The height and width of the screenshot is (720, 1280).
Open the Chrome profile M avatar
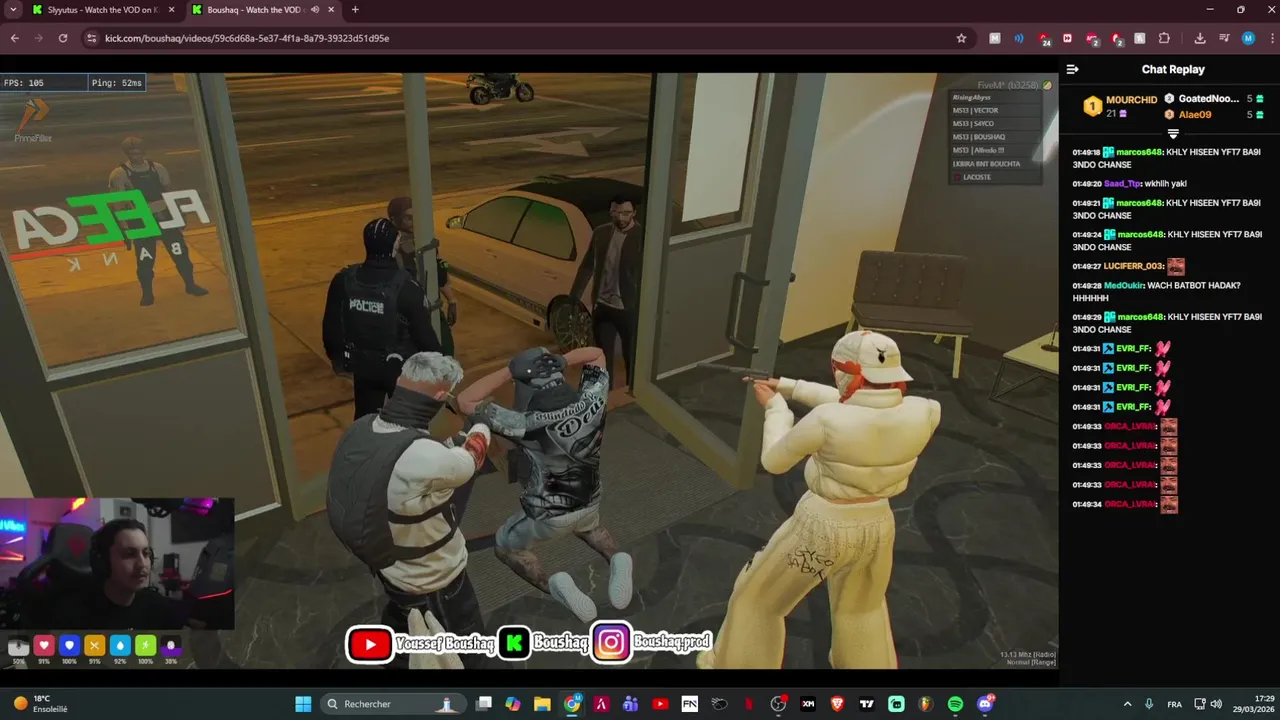(x=1248, y=38)
